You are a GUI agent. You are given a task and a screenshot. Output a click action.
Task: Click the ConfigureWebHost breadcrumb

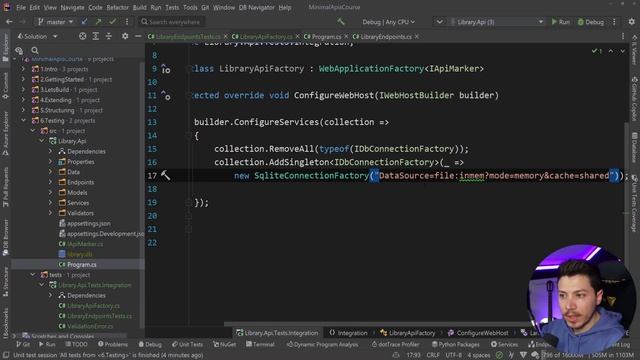478,333
